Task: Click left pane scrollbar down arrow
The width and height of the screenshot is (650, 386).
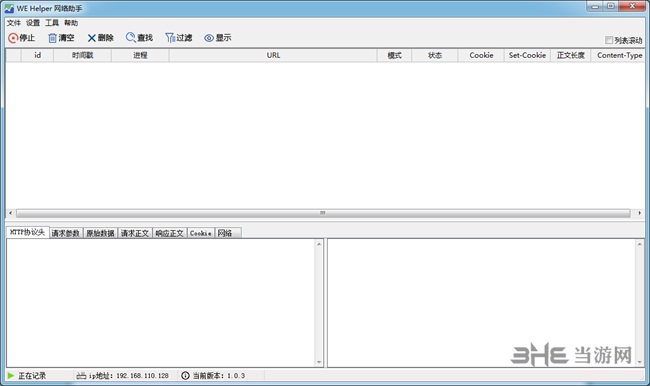Action: pyautogui.click(x=319, y=362)
